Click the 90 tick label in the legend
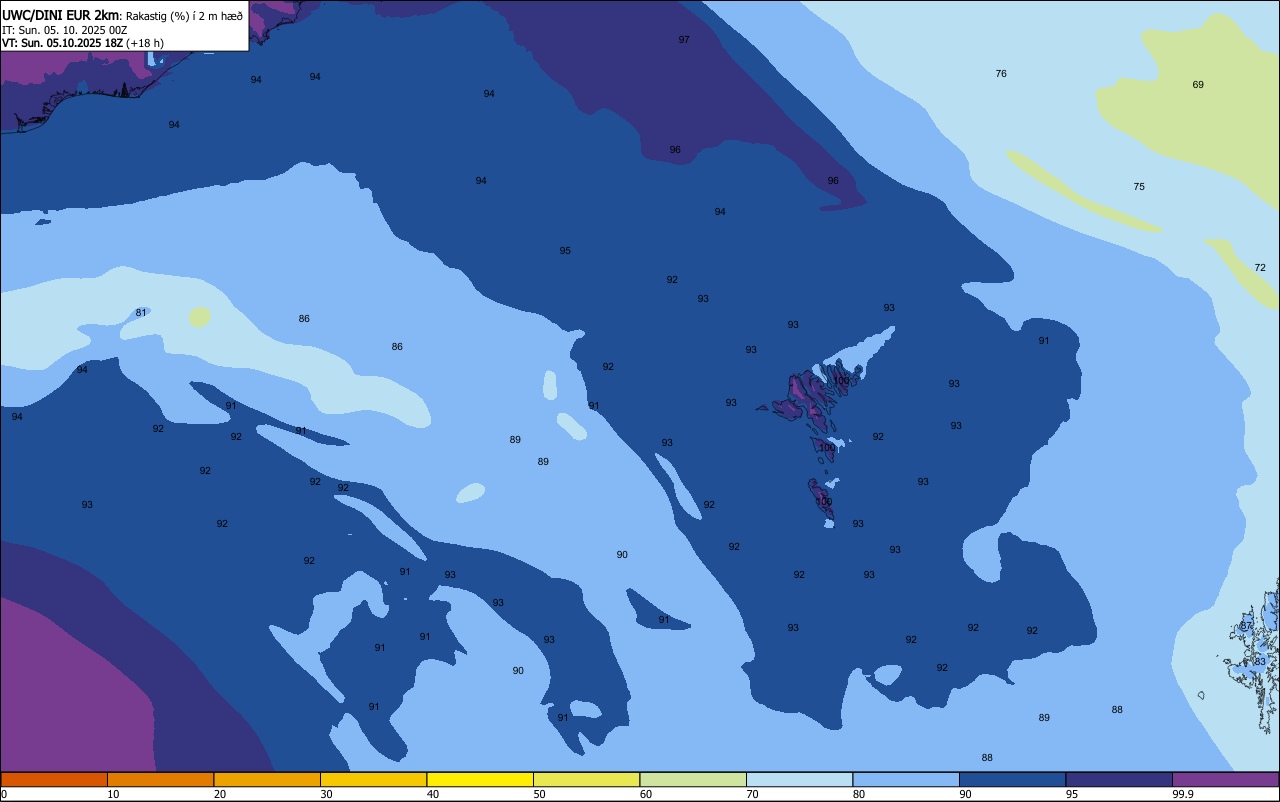The height and width of the screenshot is (802, 1280). [x=965, y=794]
